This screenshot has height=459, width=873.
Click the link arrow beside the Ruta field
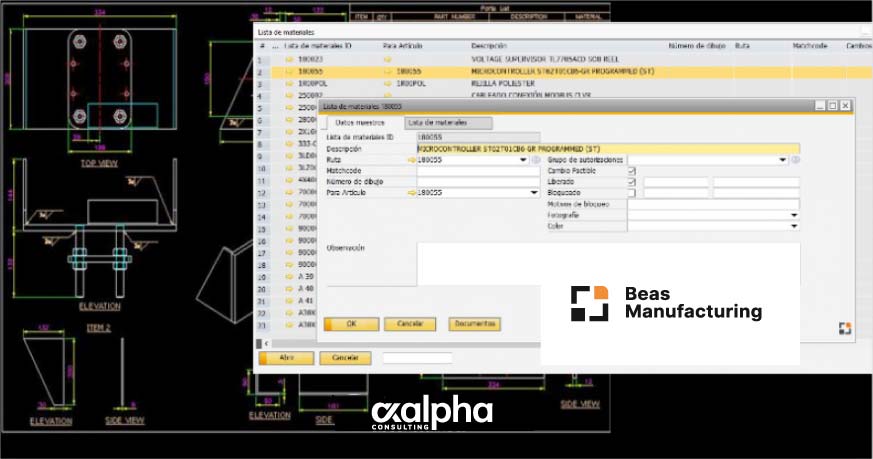[x=412, y=160]
